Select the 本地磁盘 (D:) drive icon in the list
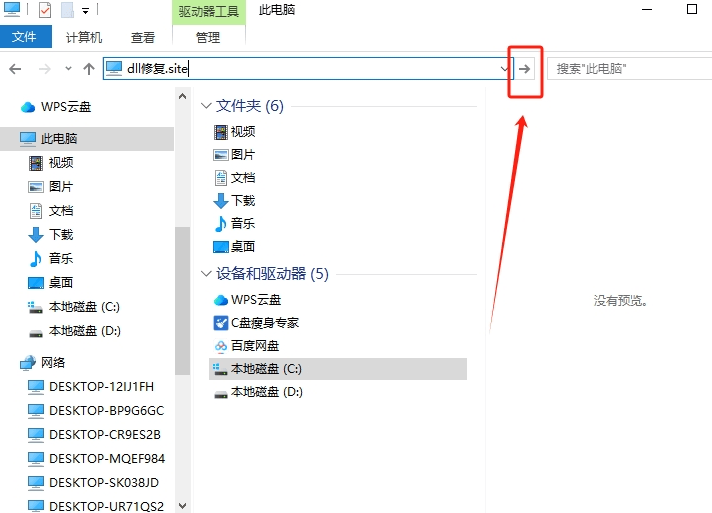The height and width of the screenshot is (513, 712). pyautogui.click(x=221, y=393)
